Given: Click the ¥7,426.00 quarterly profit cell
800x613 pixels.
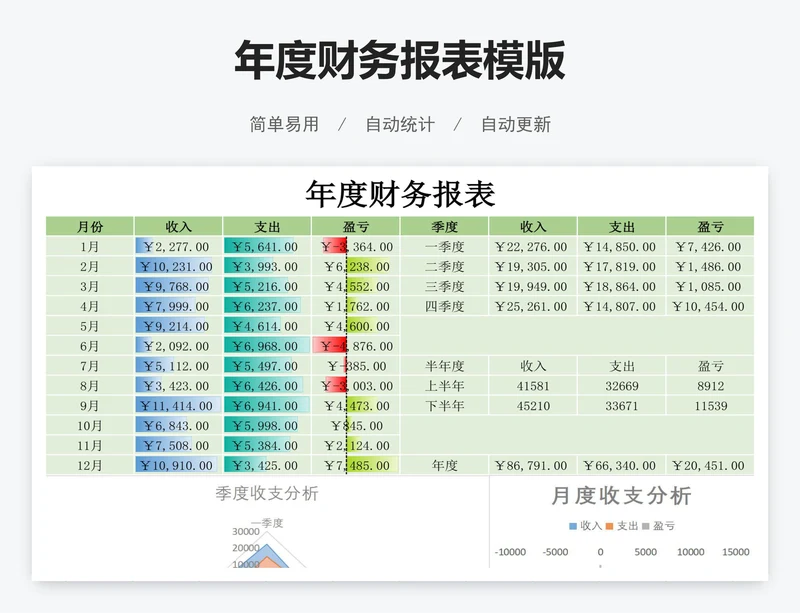Looking at the screenshot, I should point(710,247).
